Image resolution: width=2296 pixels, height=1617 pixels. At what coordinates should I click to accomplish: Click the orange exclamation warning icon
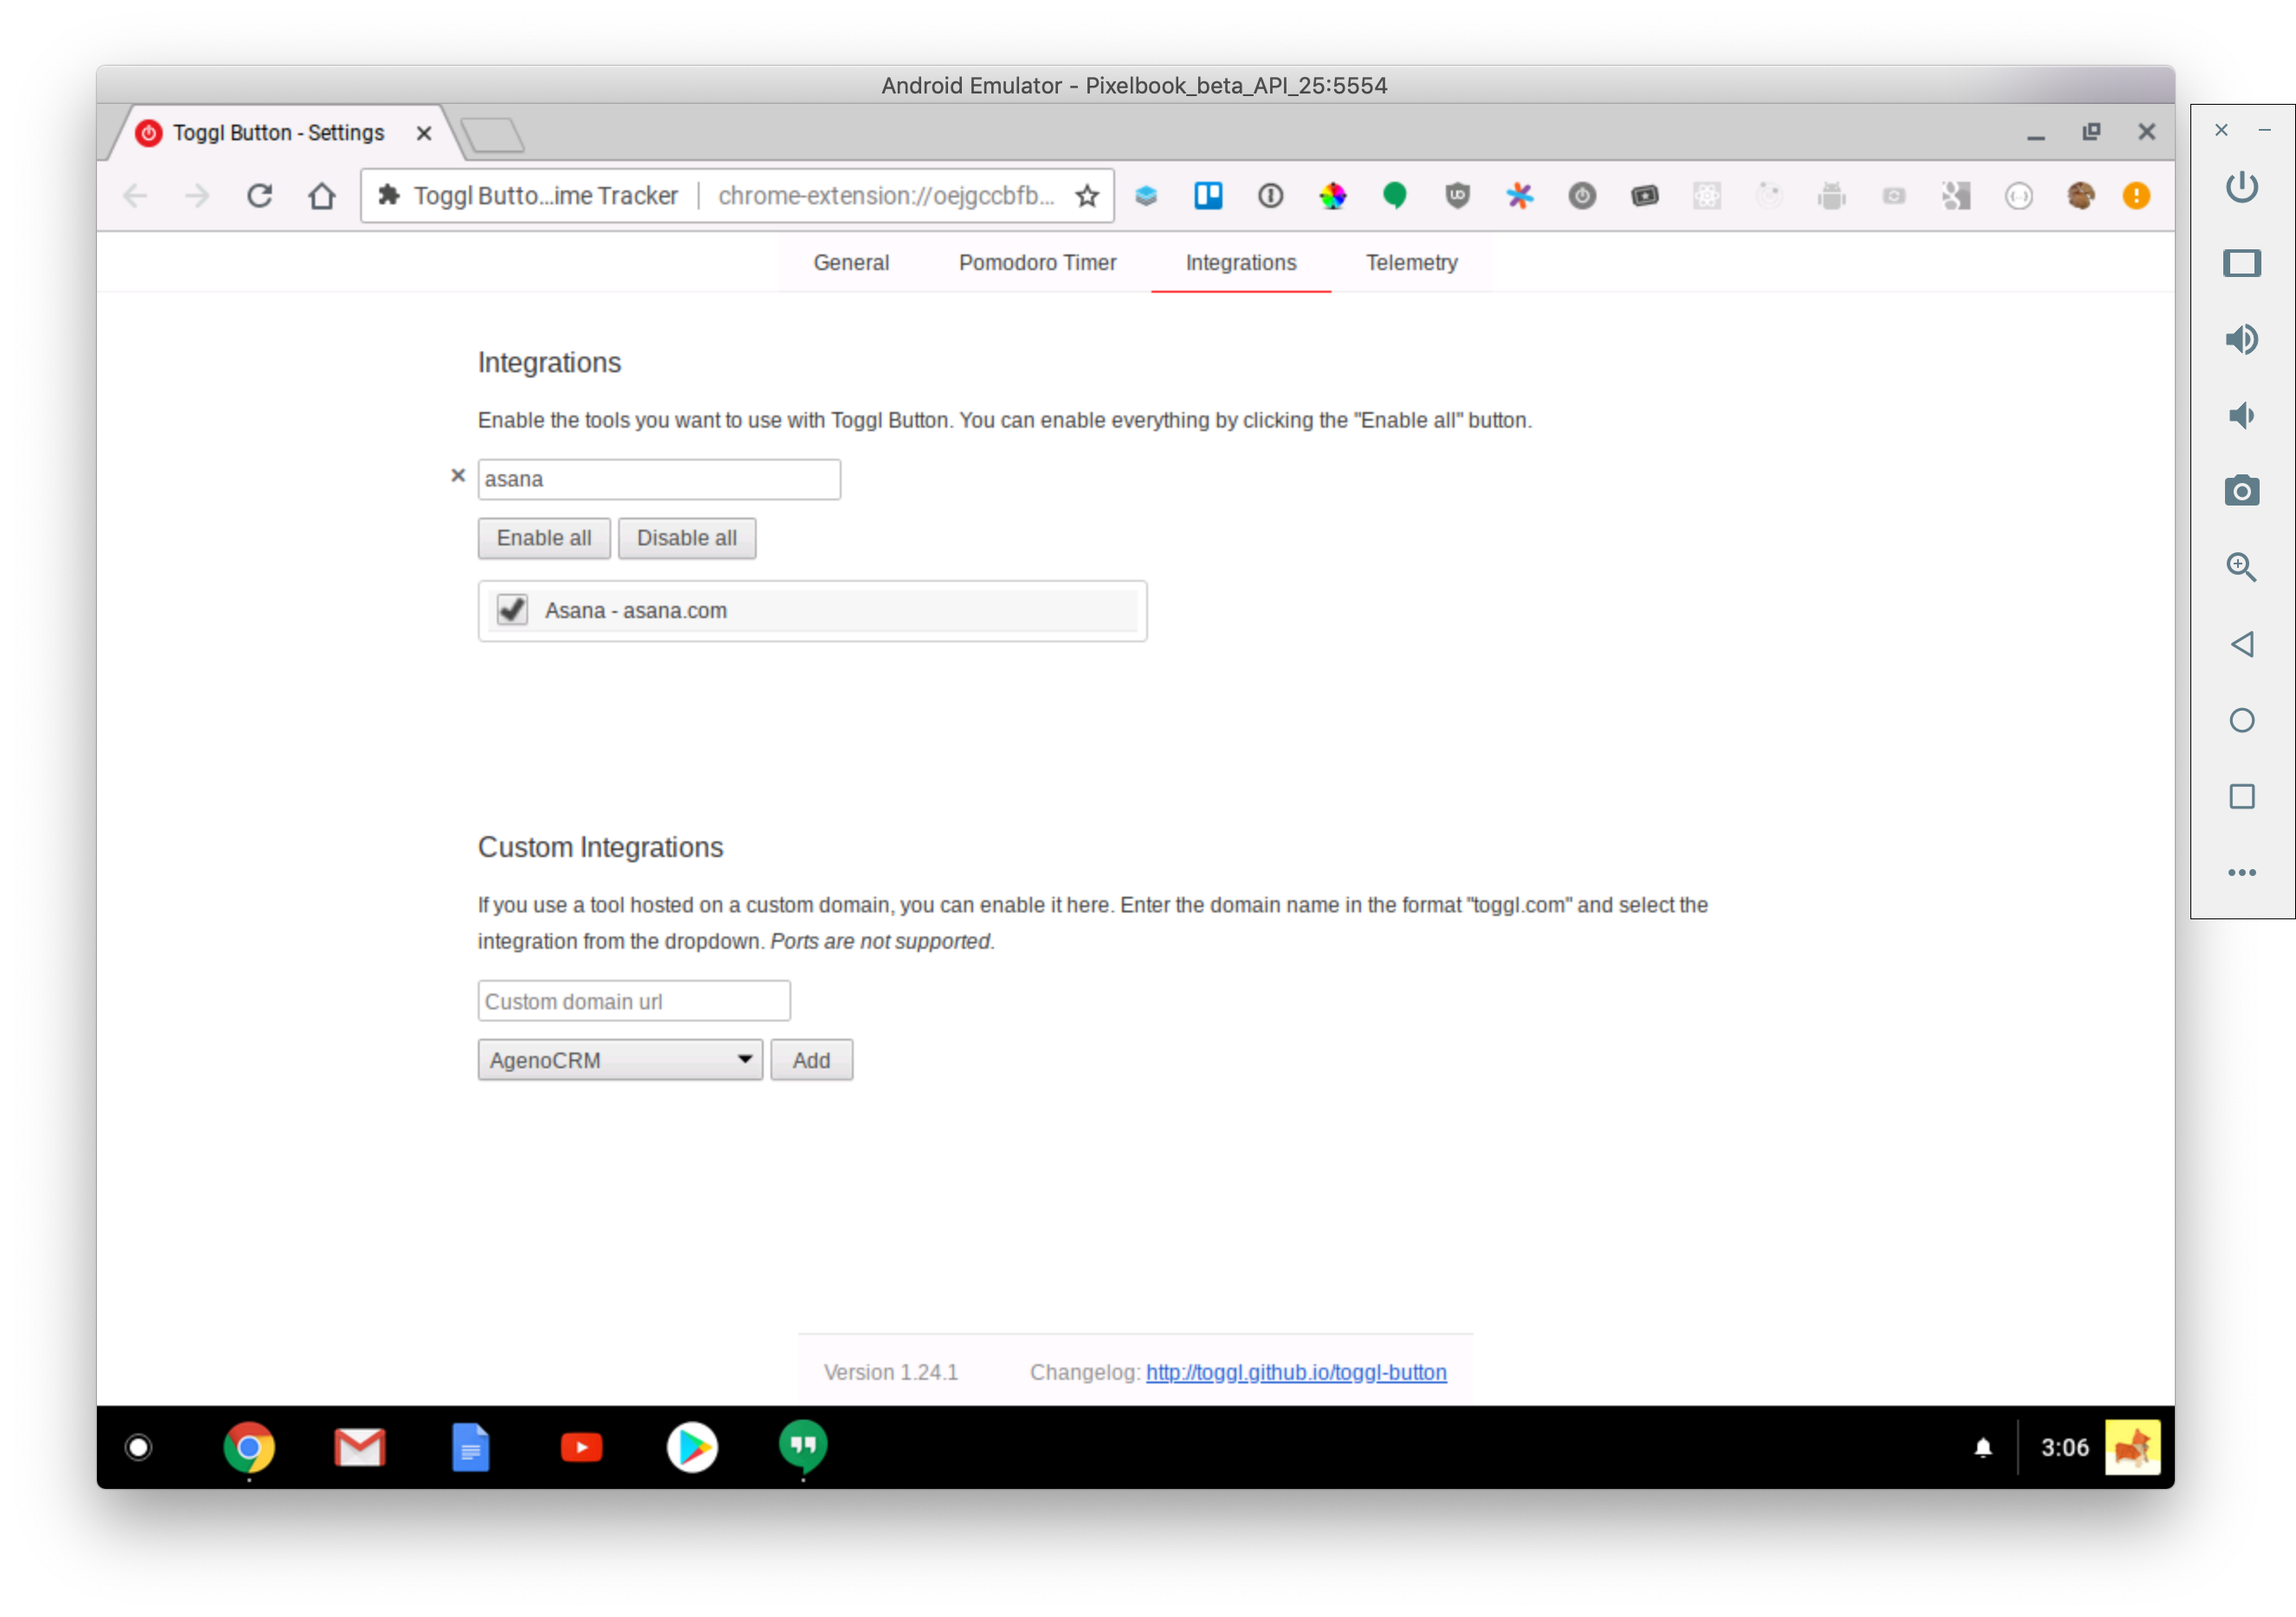2136,196
